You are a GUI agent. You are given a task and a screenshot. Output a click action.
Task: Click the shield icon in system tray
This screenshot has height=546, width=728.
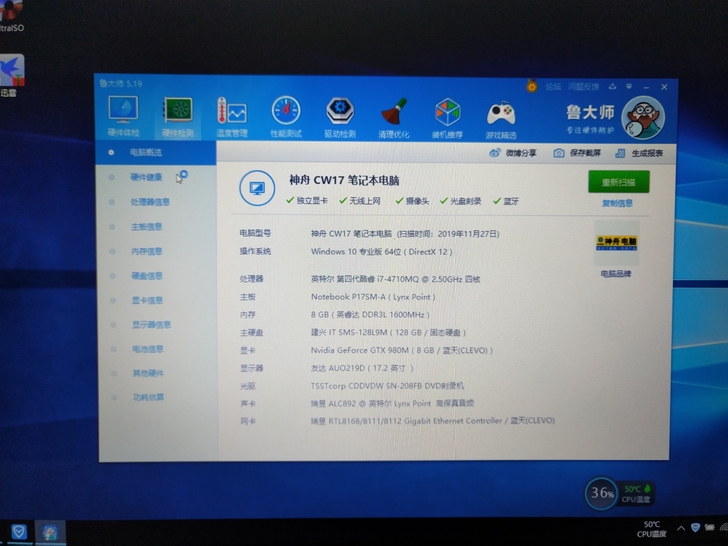pyautogui.click(x=696, y=527)
